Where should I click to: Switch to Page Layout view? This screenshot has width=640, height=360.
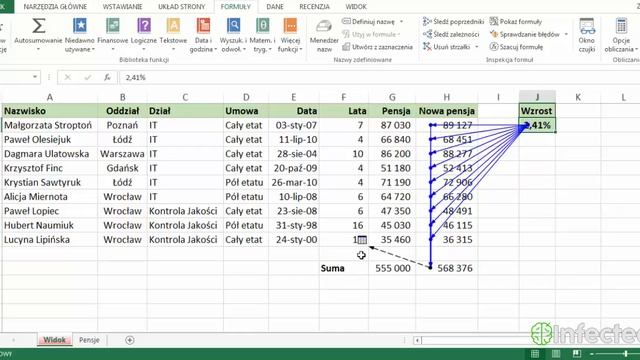[x=556, y=354]
